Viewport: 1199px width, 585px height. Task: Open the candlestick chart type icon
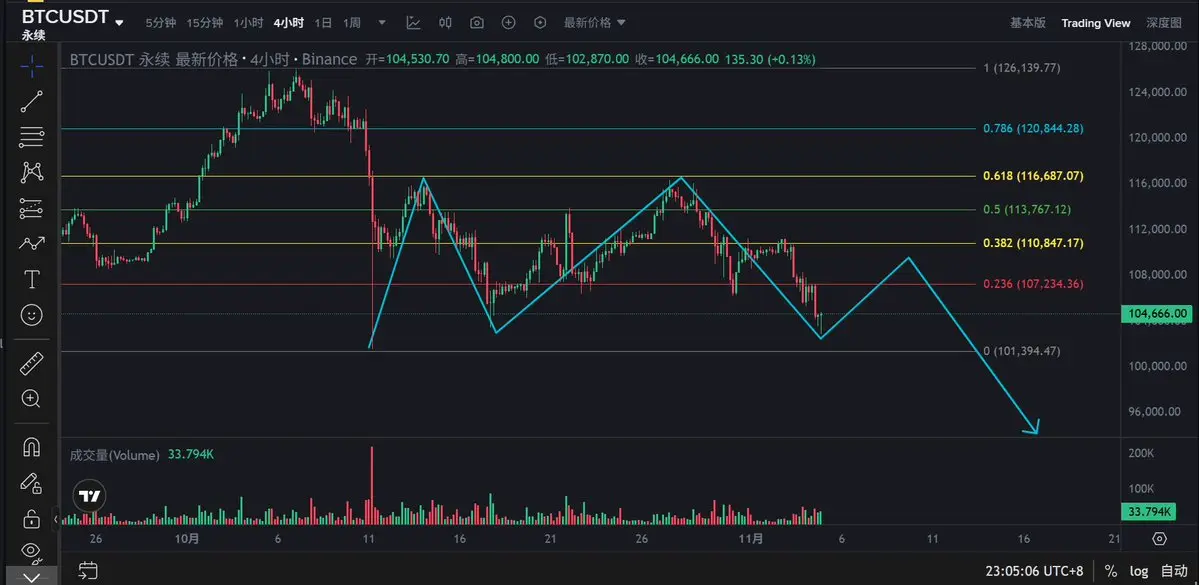click(x=445, y=23)
